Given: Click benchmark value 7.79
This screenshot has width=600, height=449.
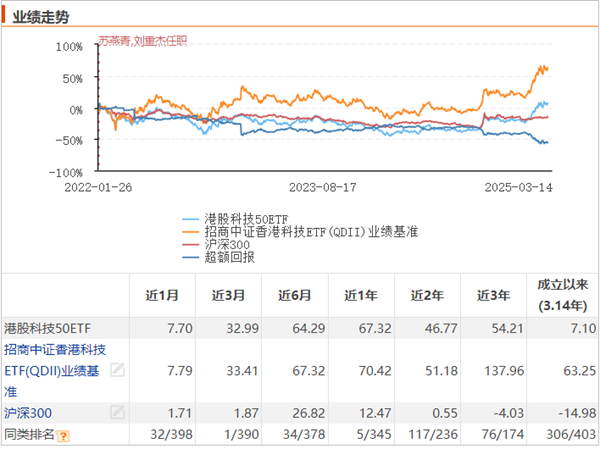Looking at the screenshot, I should pos(180,371).
